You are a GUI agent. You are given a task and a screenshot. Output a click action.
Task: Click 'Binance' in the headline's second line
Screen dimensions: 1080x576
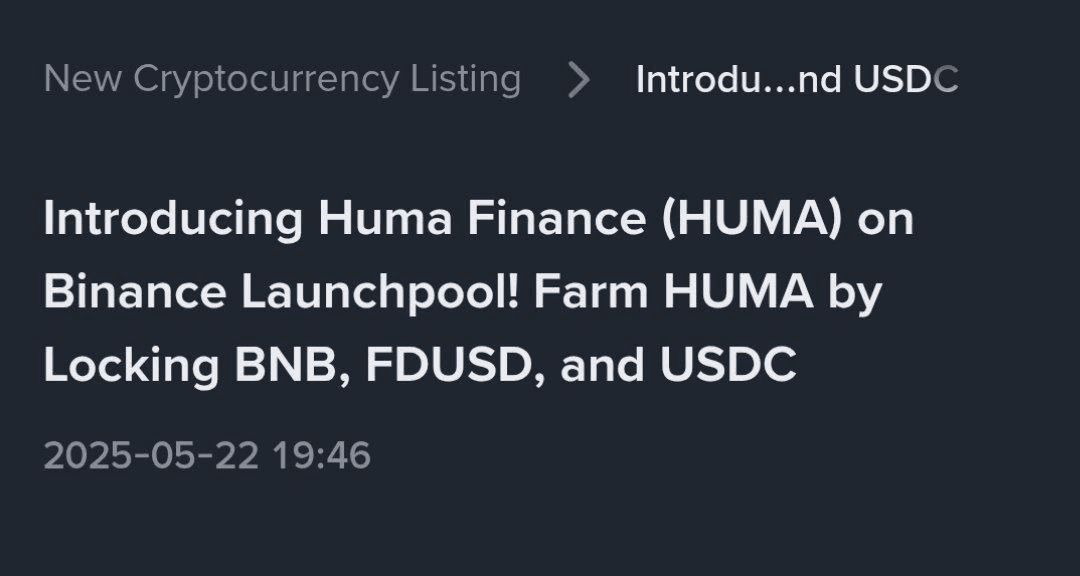[135, 292]
